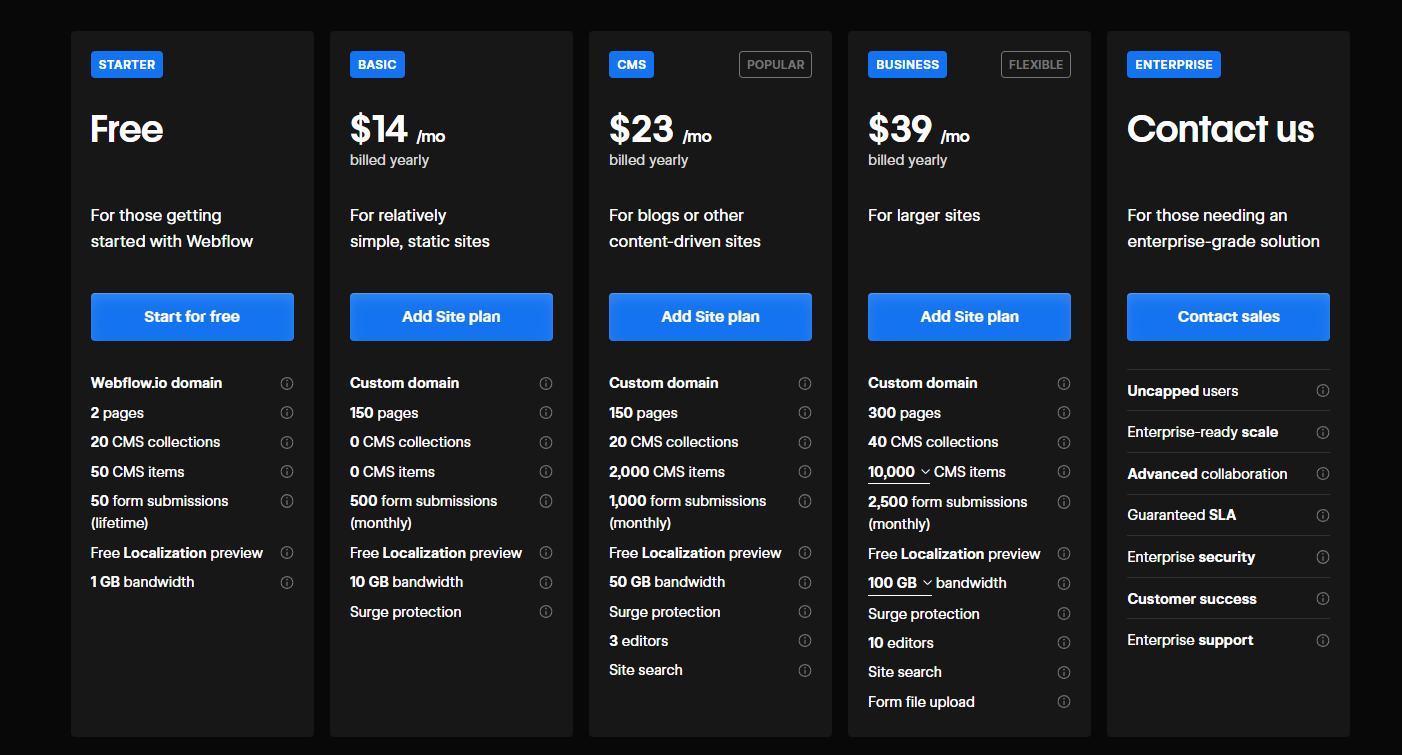Show info about Uncapped users on Enterprise

tap(1322, 390)
